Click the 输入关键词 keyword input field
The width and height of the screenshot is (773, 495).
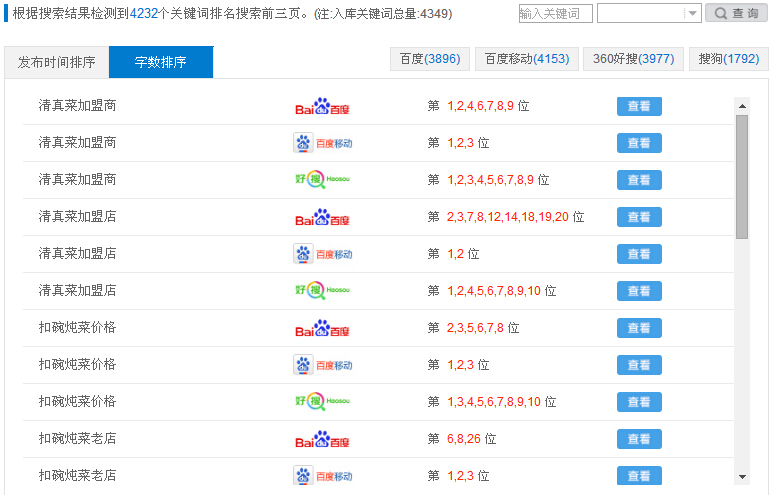(556, 13)
